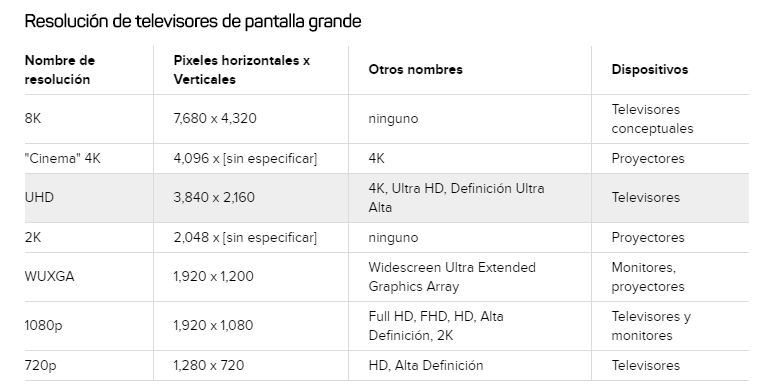Click the 'Dispositivos' column header
This screenshot has height=390, width=761.
click(x=649, y=69)
